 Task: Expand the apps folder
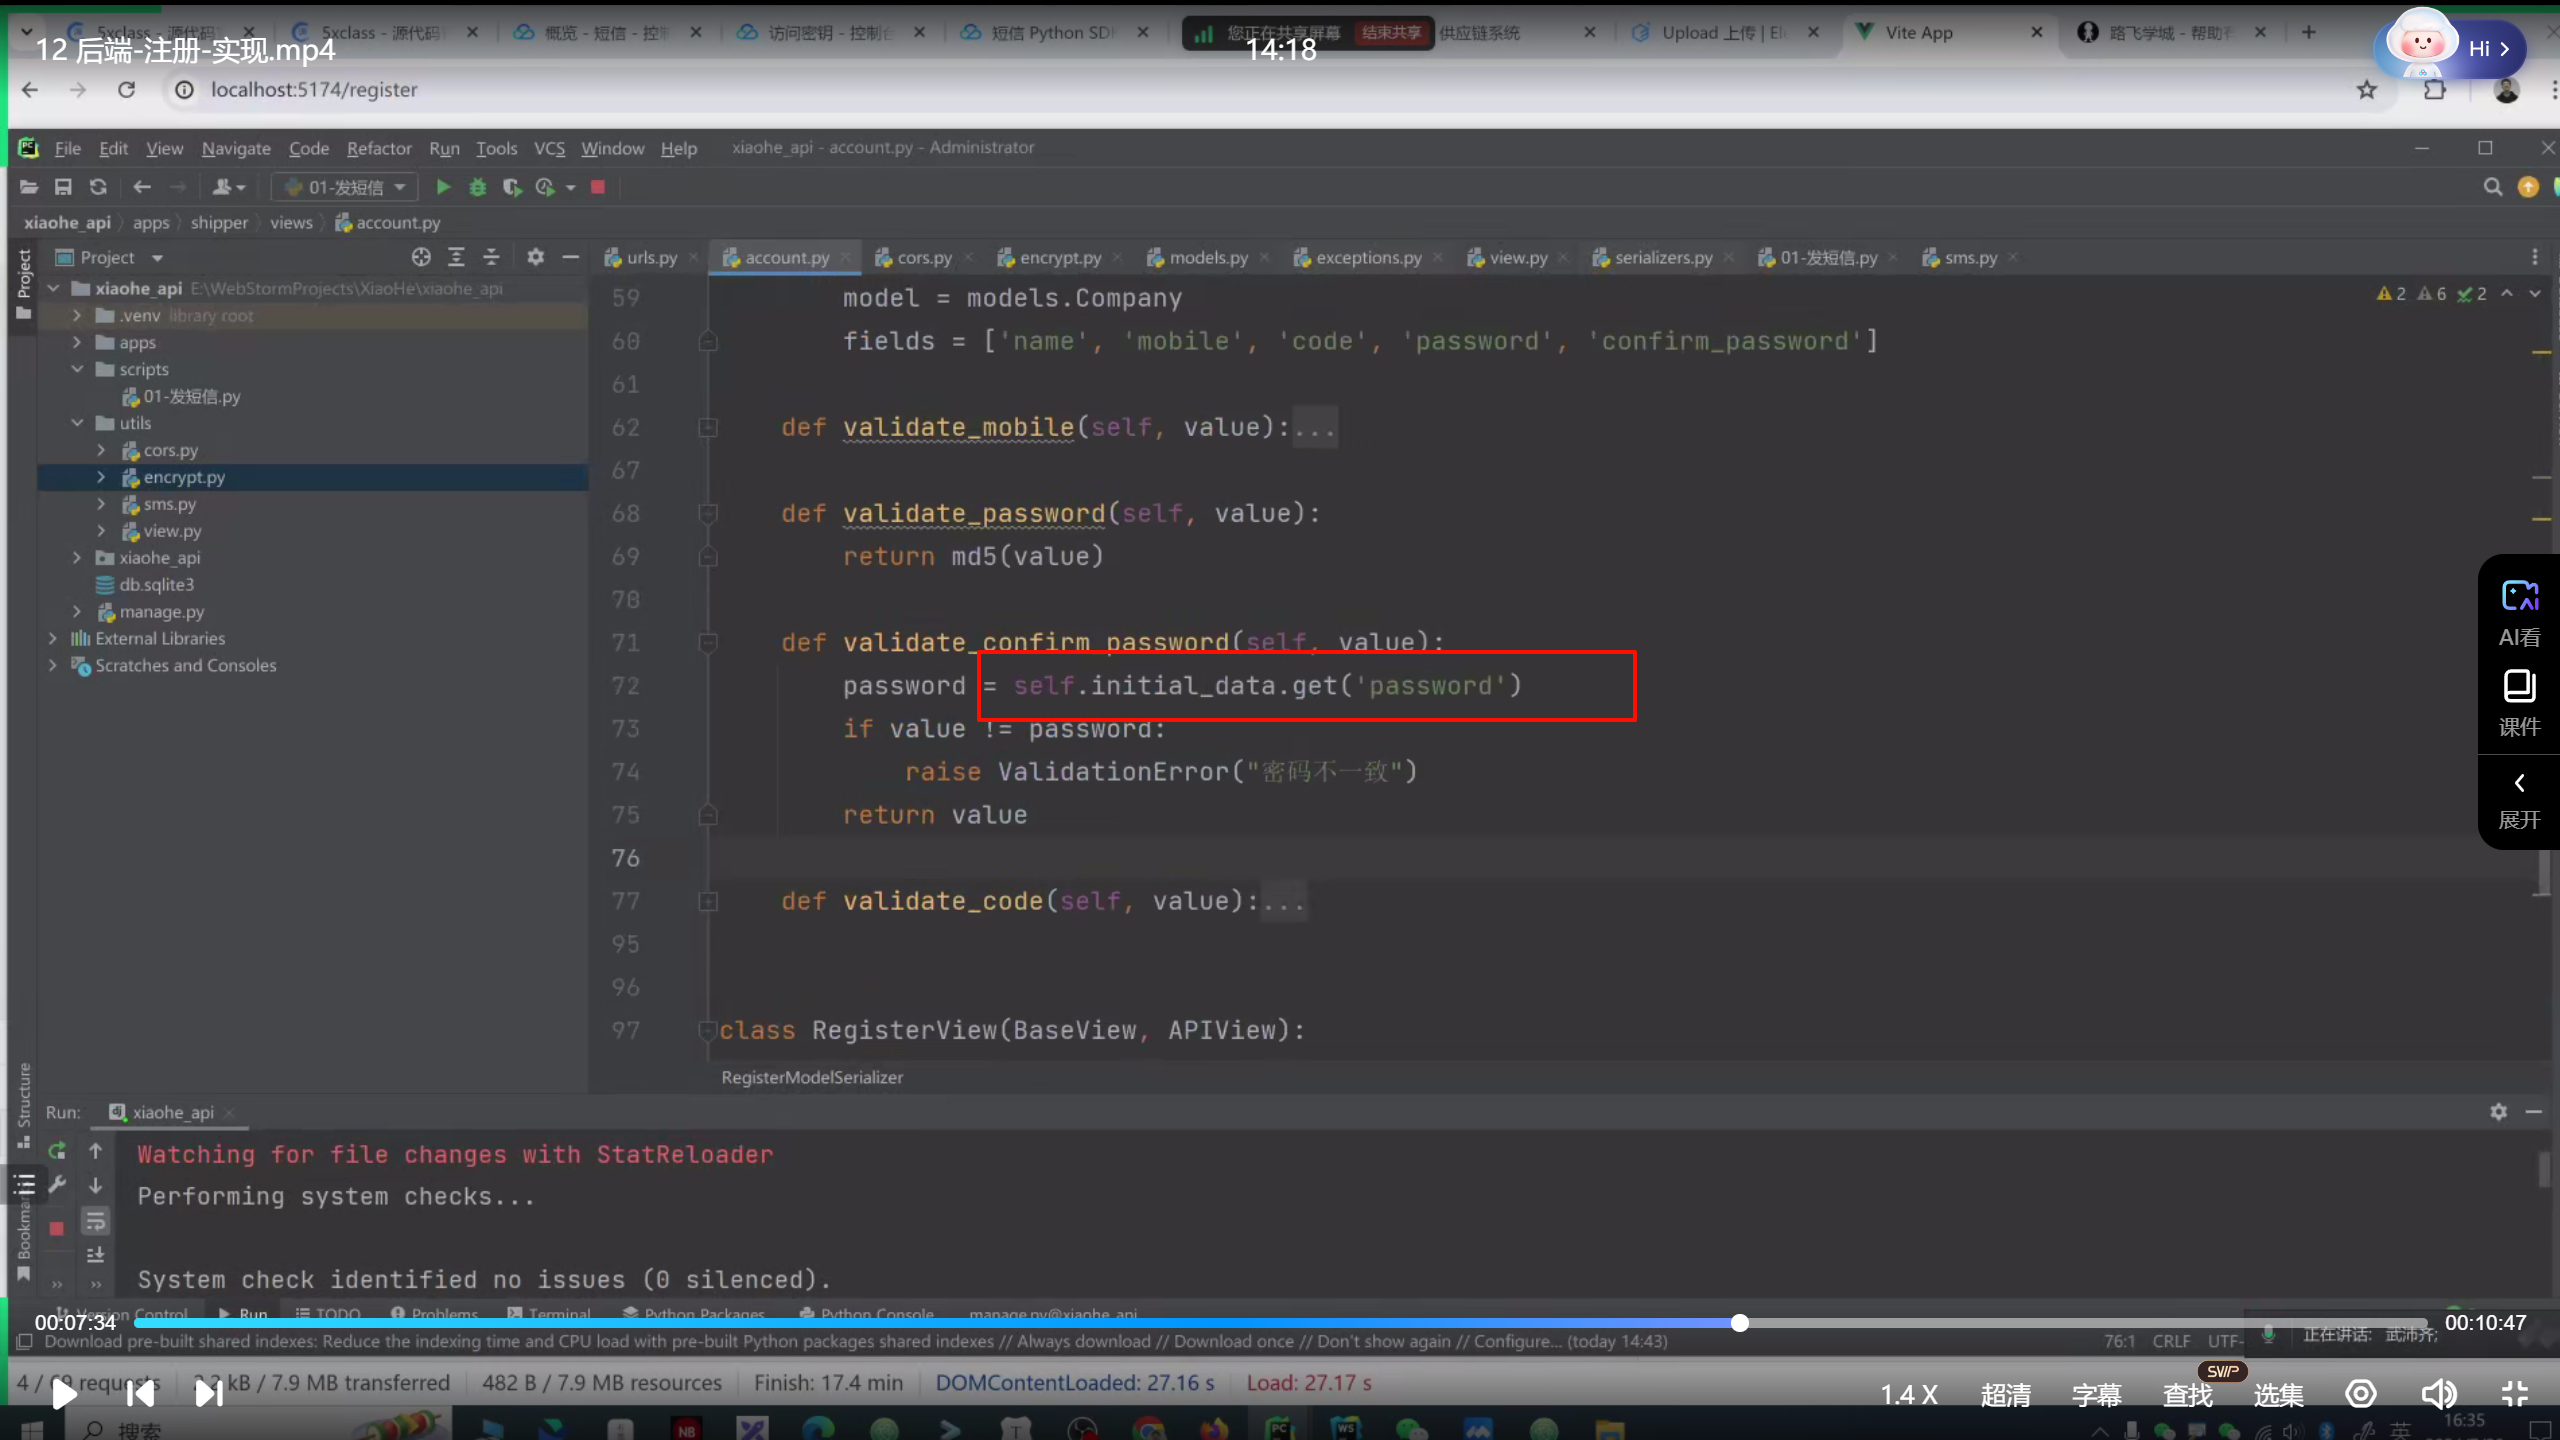pyautogui.click(x=77, y=342)
